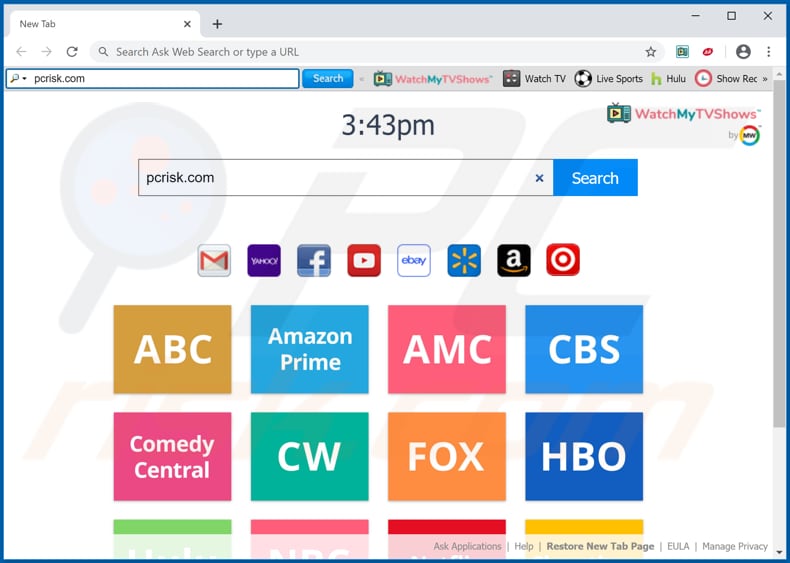
Task: Open the Facebook shortcut icon
Action: [x=314, y=261]
